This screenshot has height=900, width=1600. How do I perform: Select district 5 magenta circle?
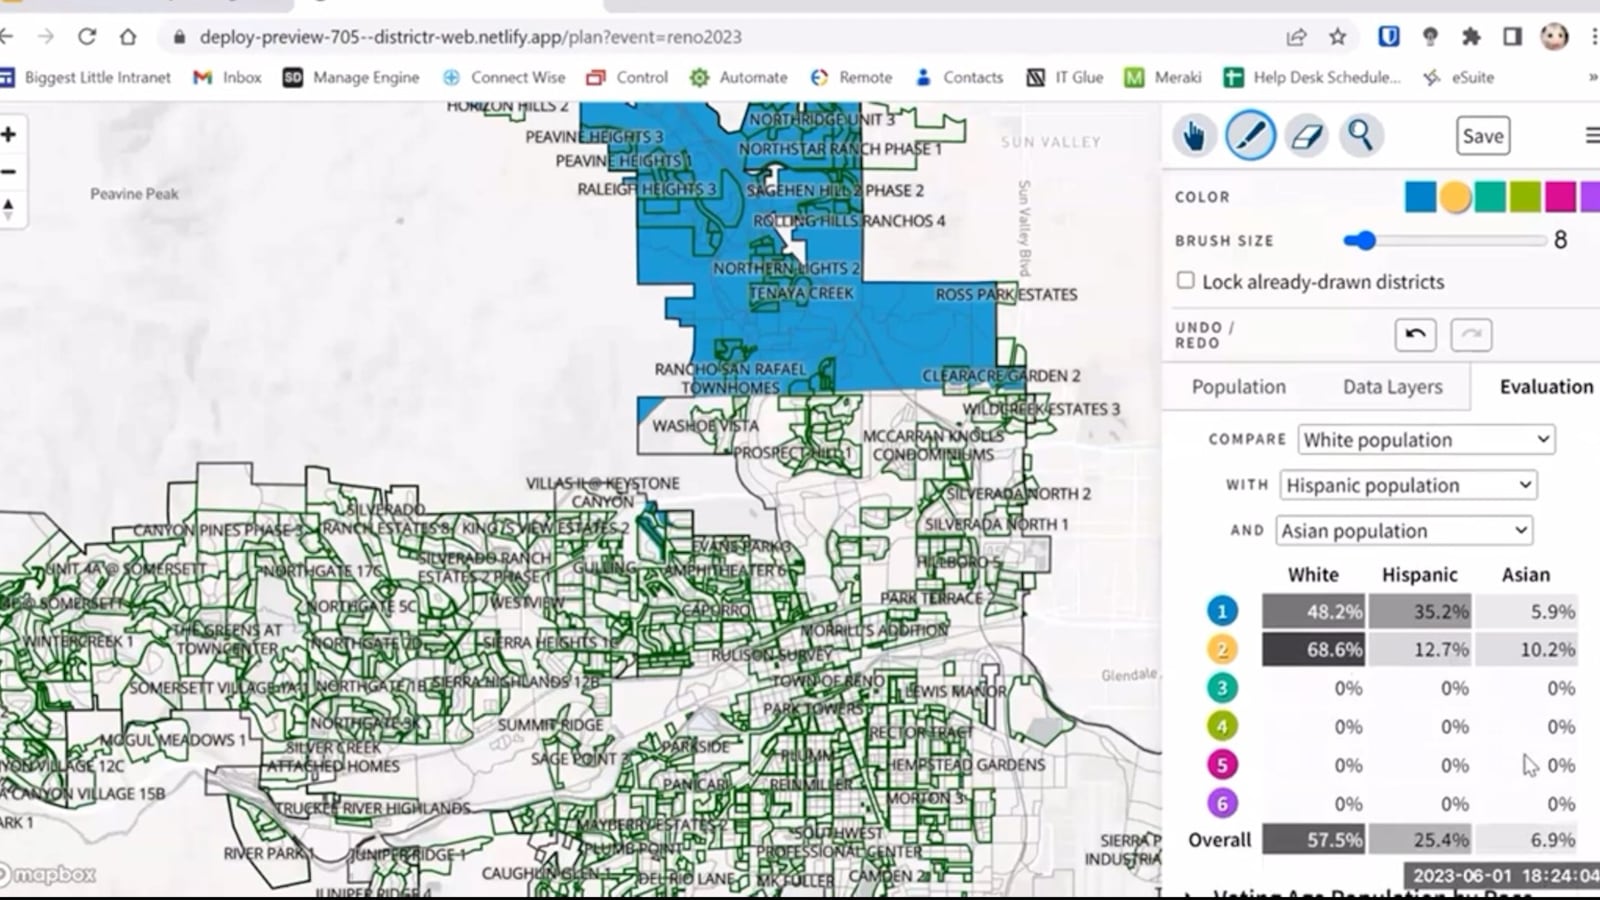coord(1221,765)
